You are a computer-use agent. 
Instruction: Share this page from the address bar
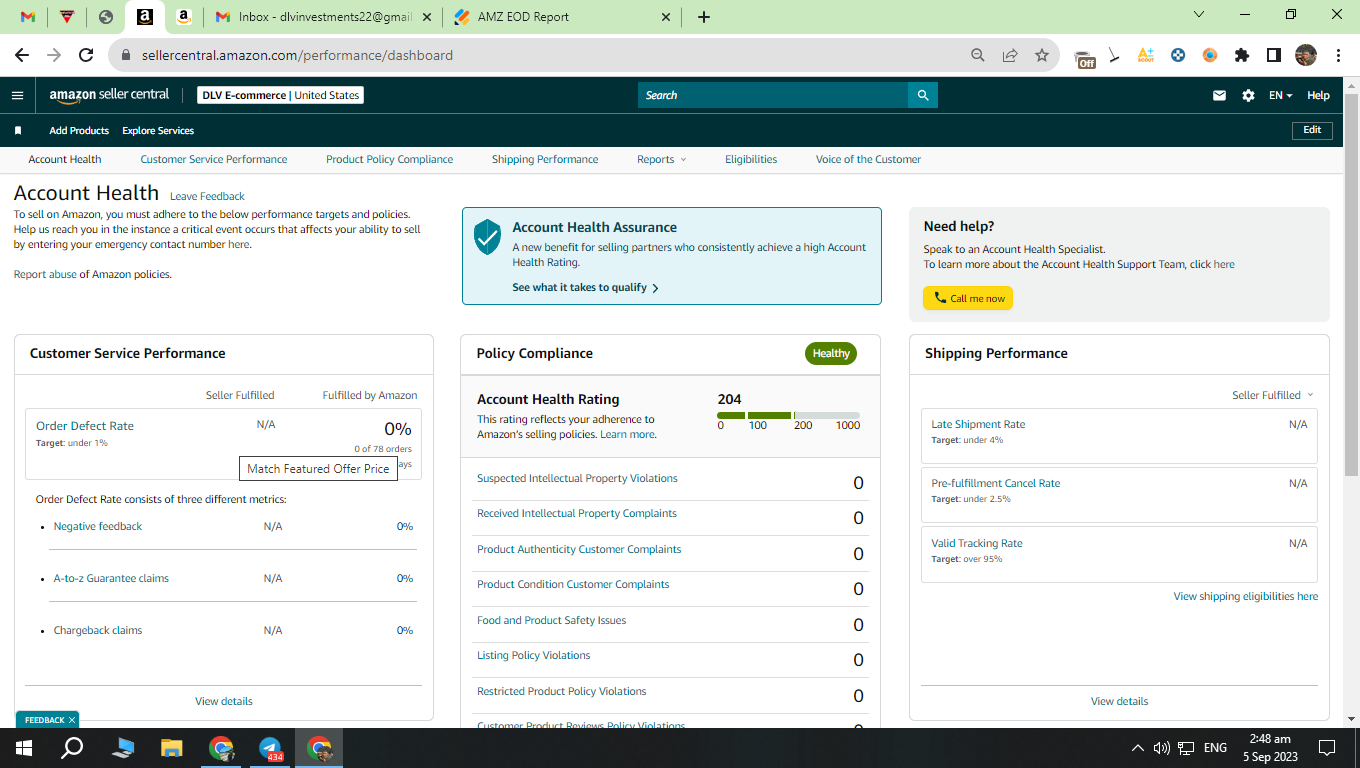(1010, 55)
